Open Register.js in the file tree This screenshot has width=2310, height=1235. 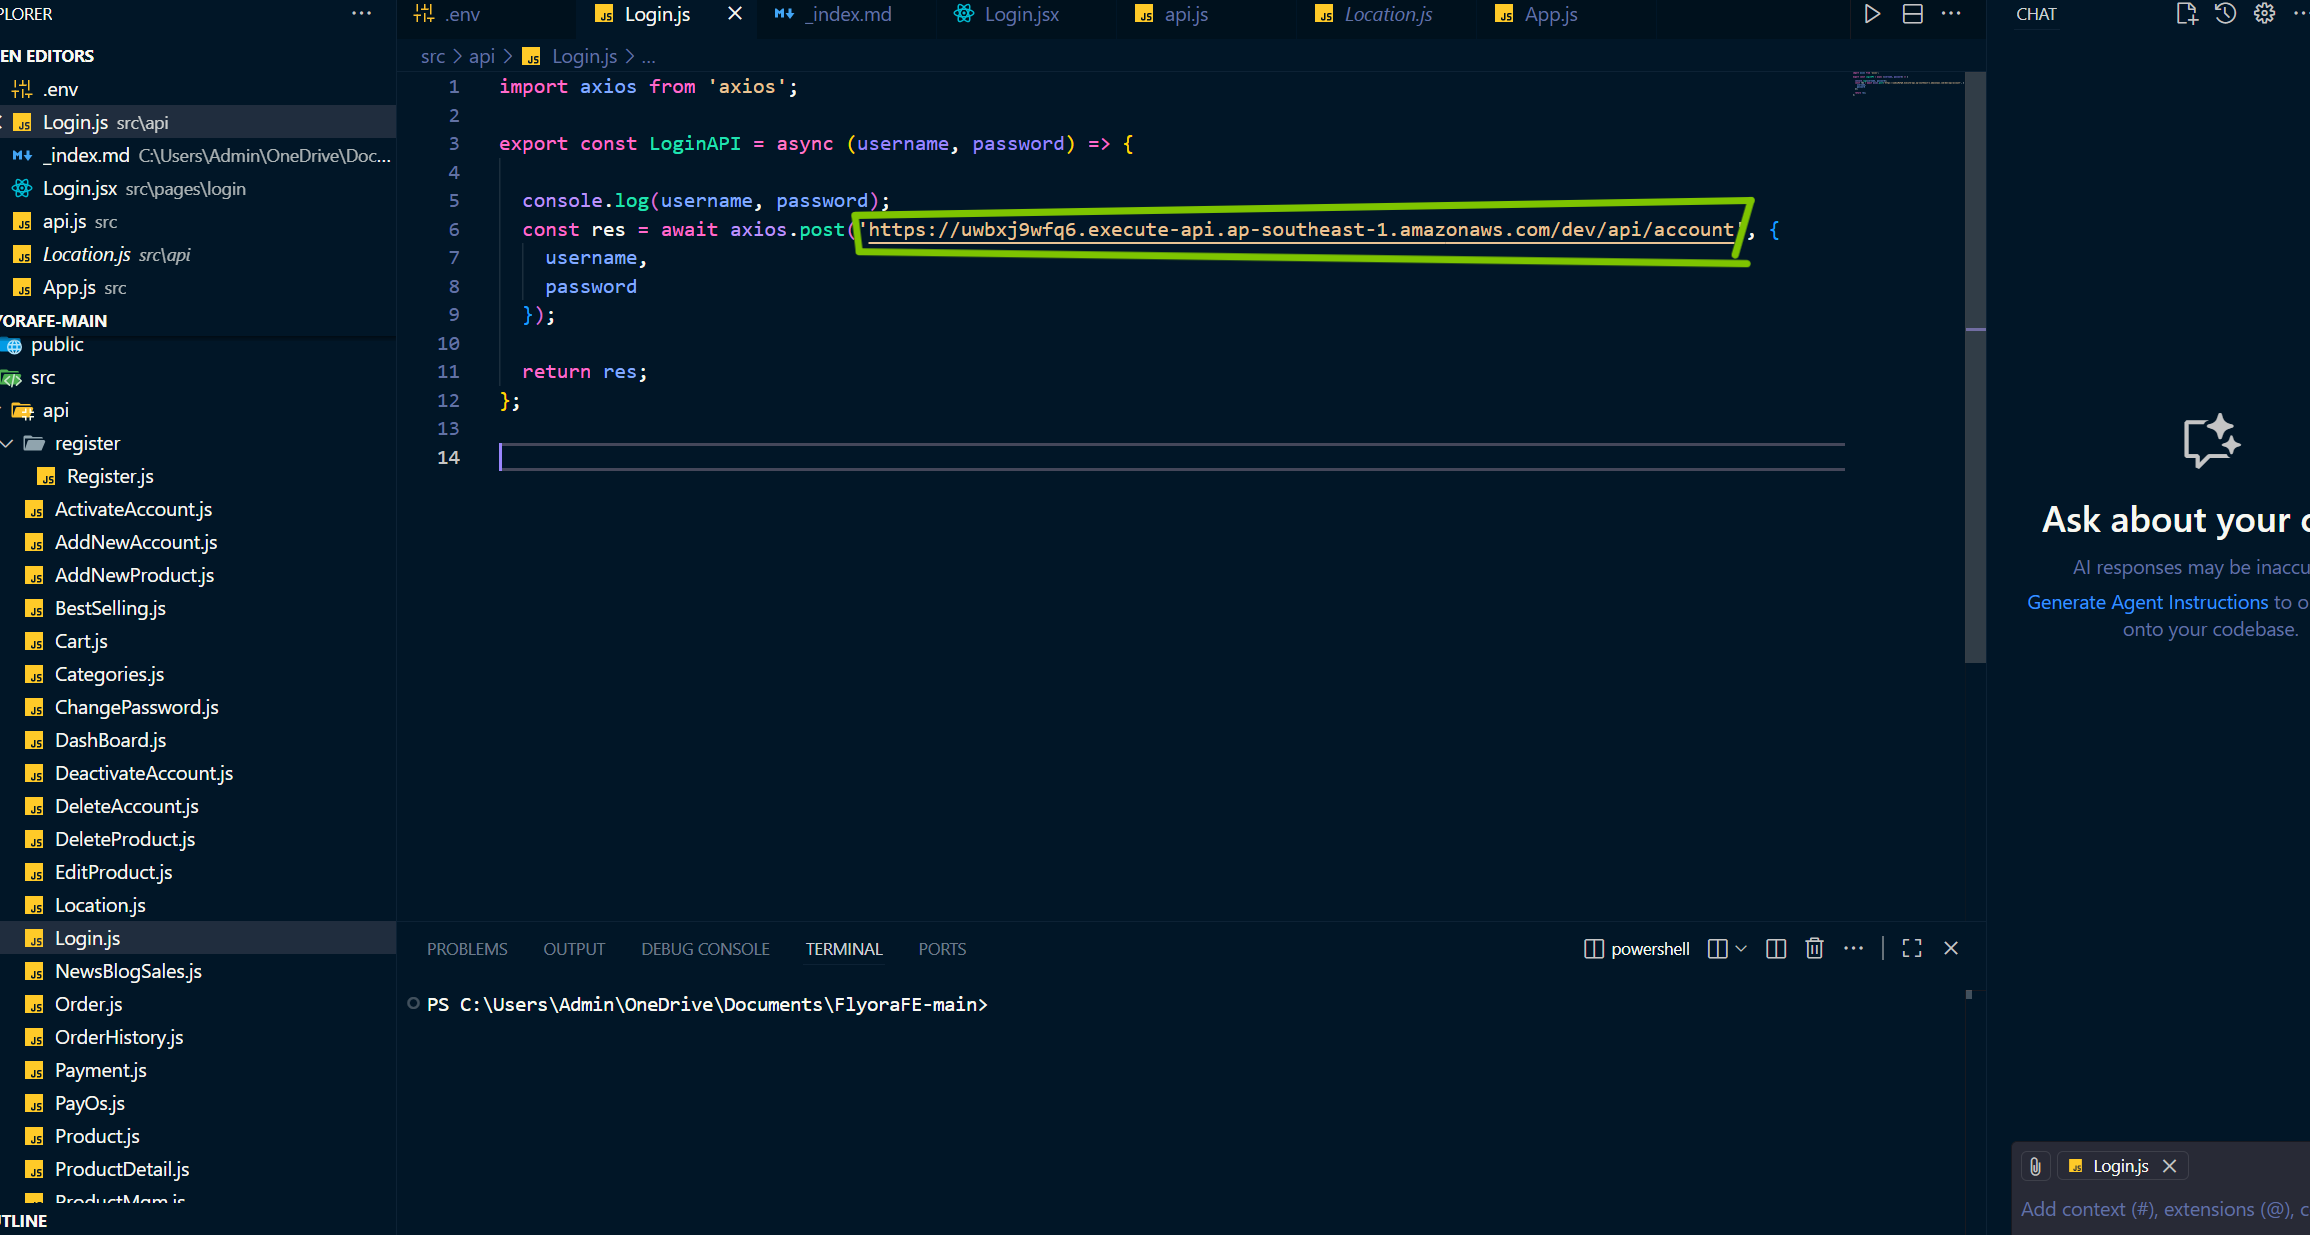pyautogui.click(x=110, y=476)
